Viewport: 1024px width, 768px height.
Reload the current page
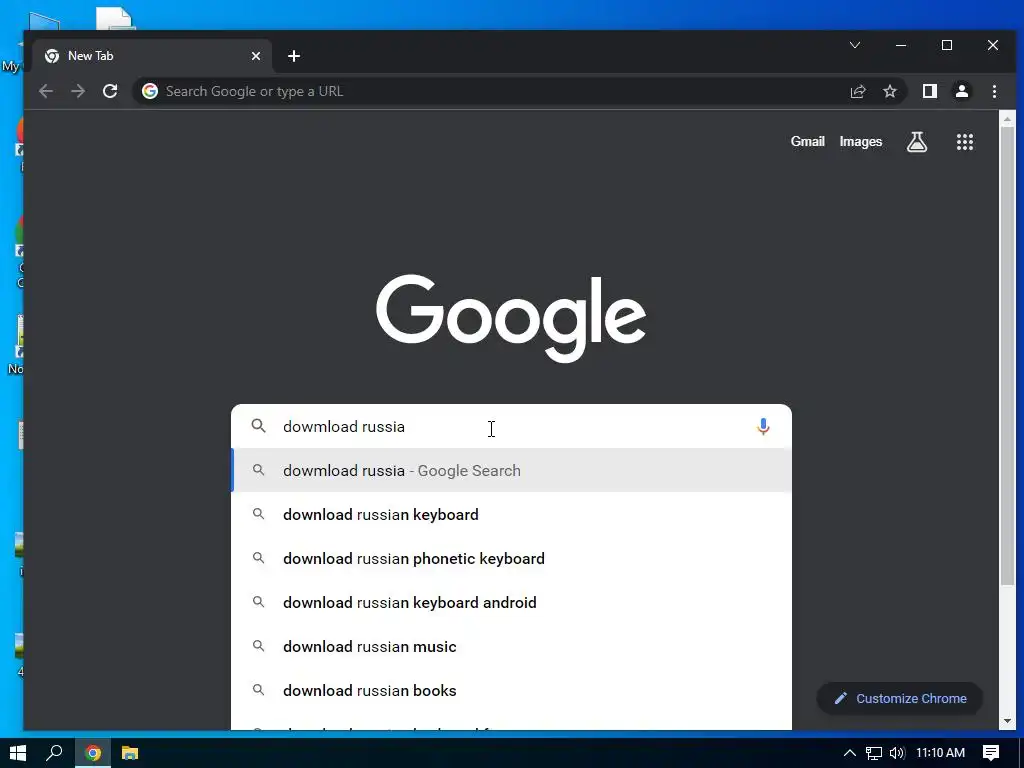tap(110, 91)
